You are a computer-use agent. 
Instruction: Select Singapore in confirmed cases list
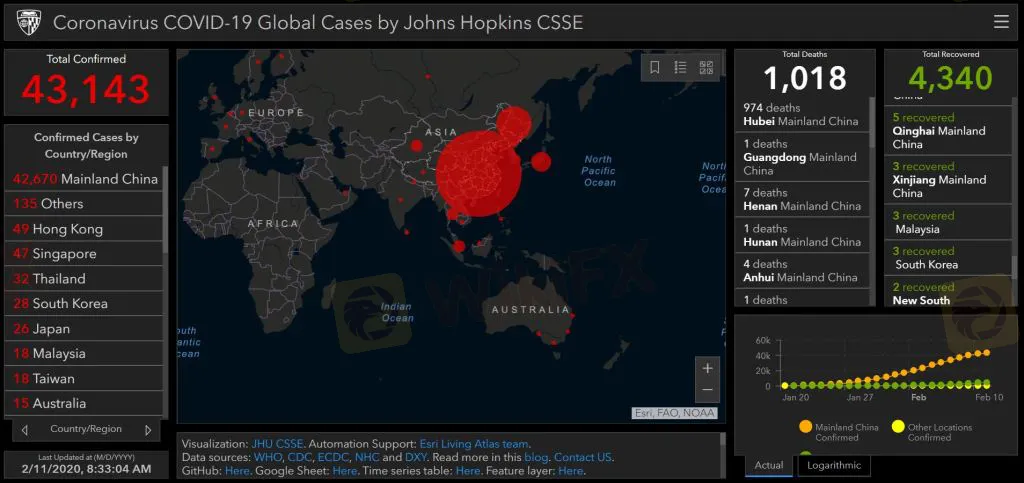click(85, 254)
